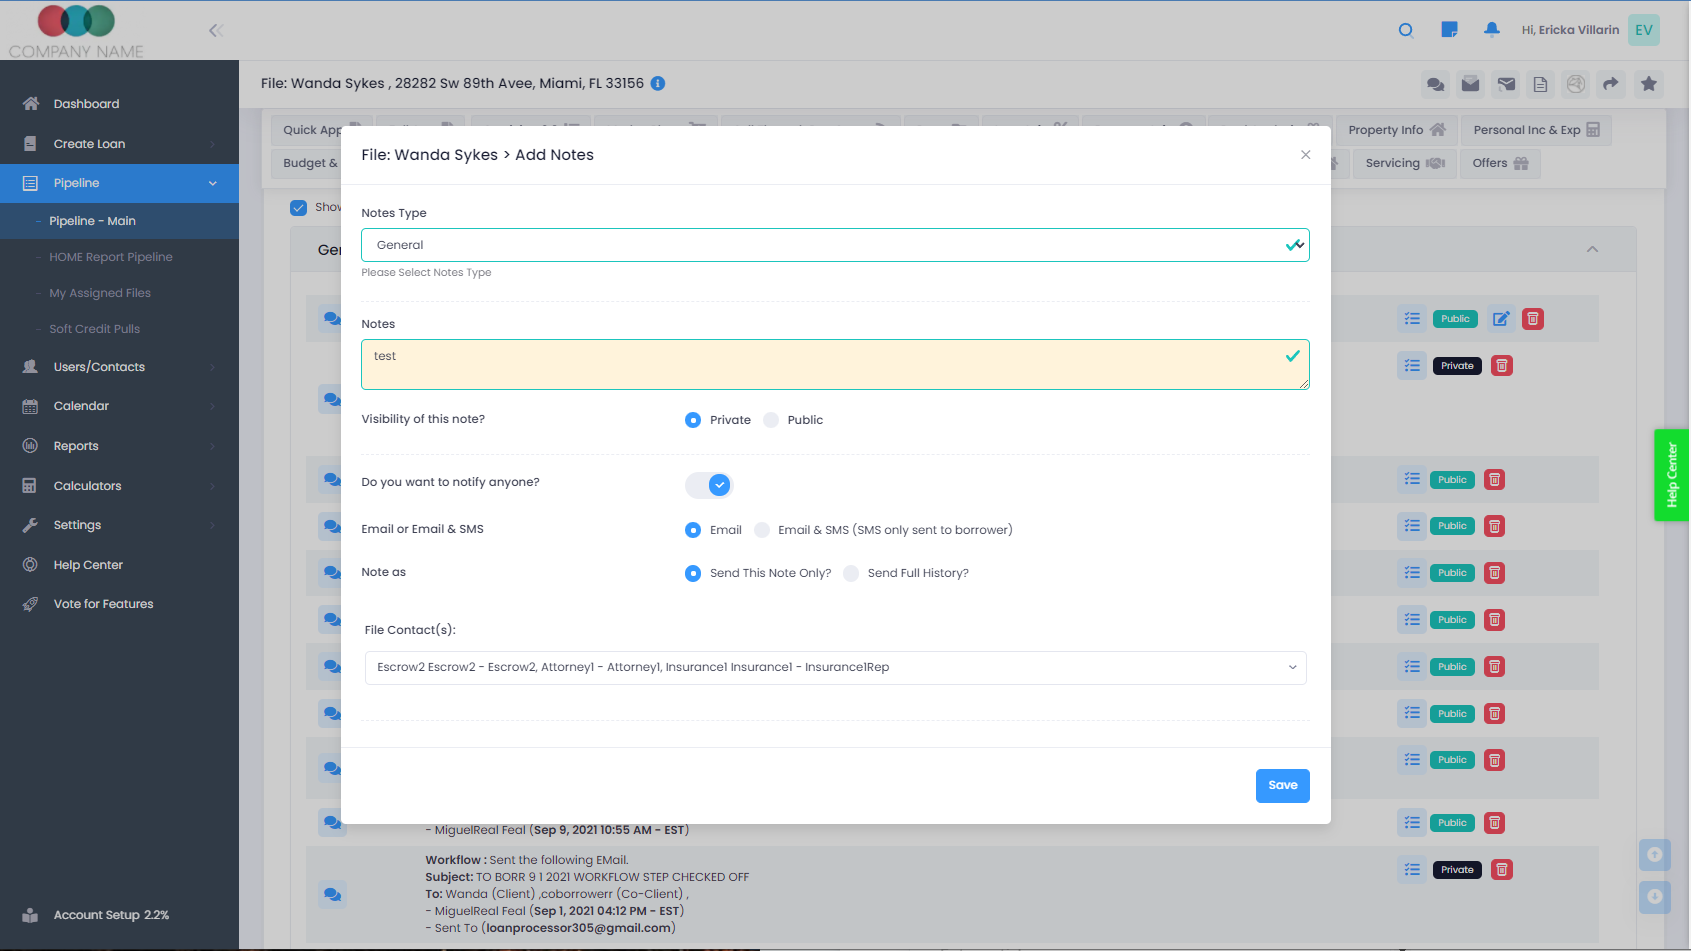
Task: Click the sticky note icon in top bar
Action: 1449,30
